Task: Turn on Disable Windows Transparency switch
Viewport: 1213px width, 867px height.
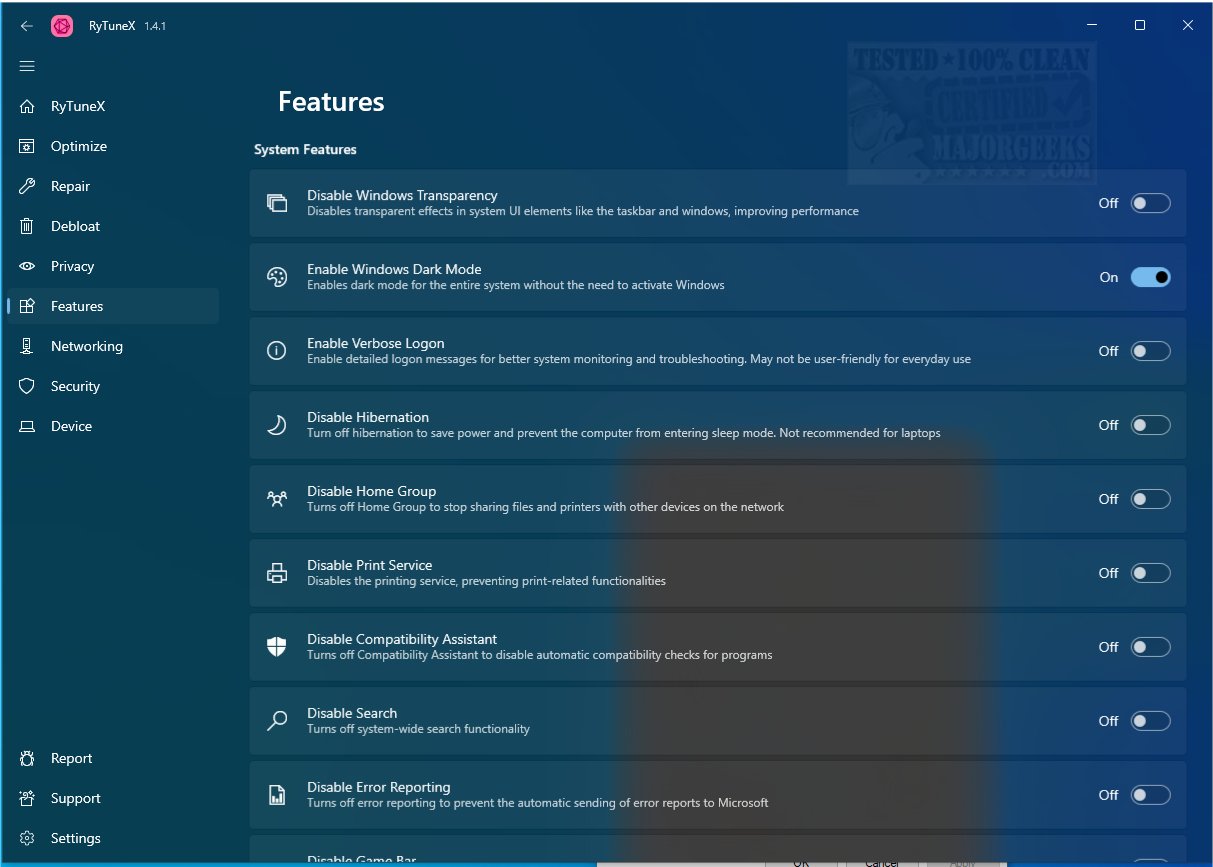Action: pyautogui.click(x=1150, y=203)
